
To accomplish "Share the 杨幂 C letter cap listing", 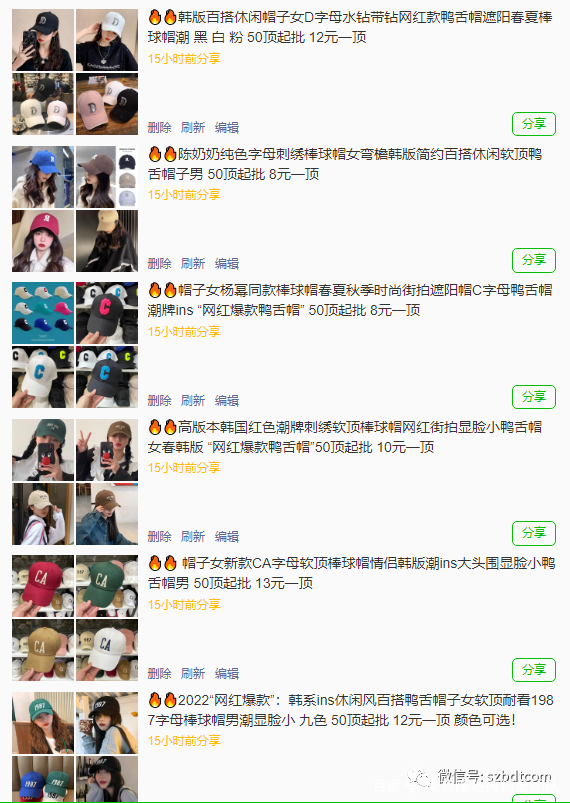I will (534, 397).
